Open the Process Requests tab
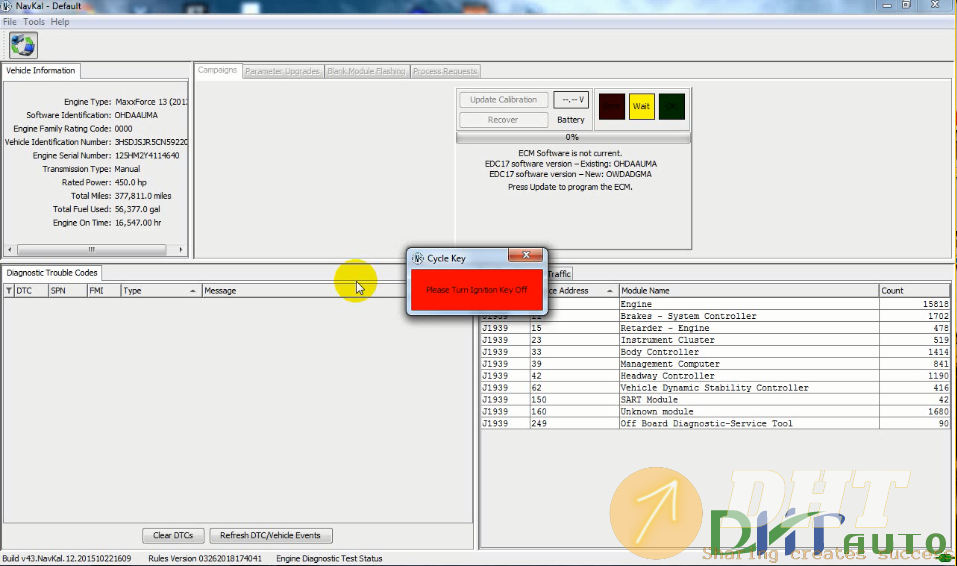This screenshot has height=566, width=957. pyautogui.click(x=445, y=71)
